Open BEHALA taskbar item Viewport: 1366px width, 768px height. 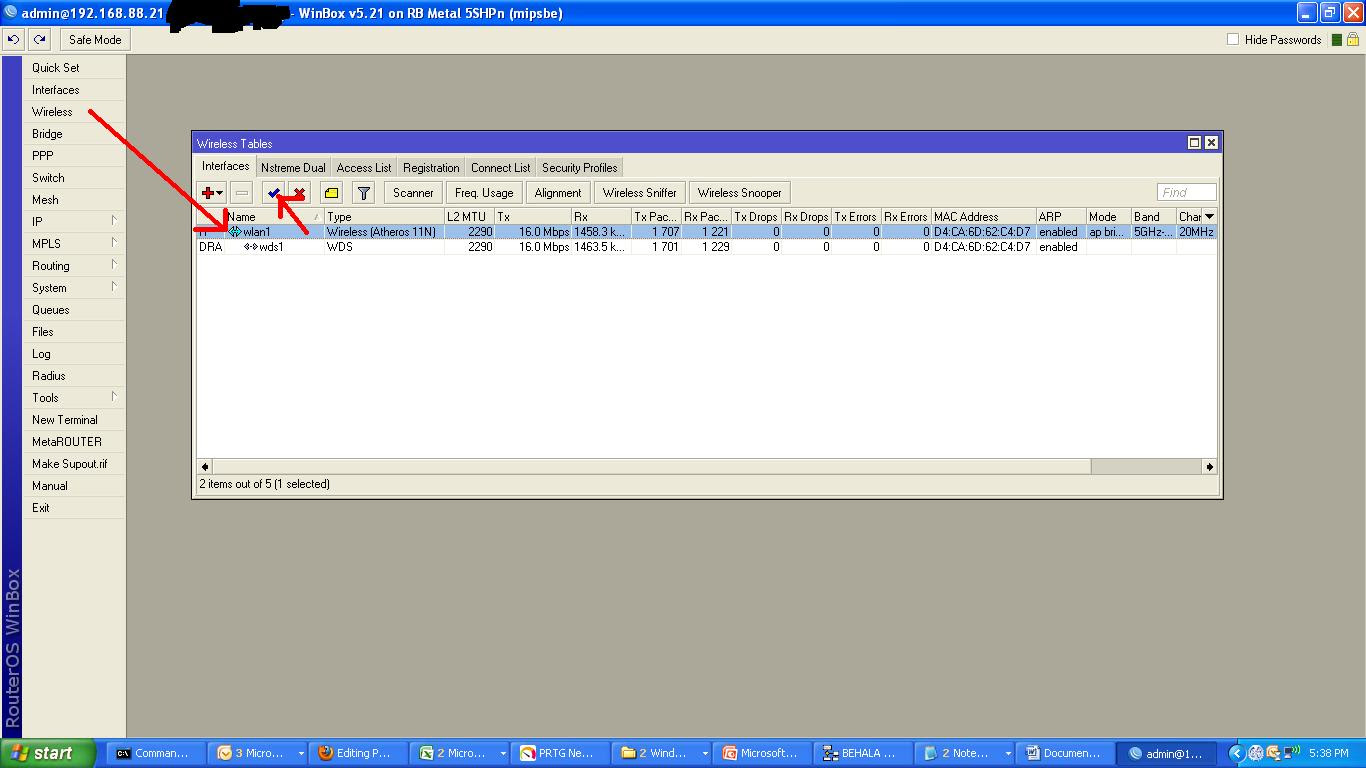pos(862,754)
